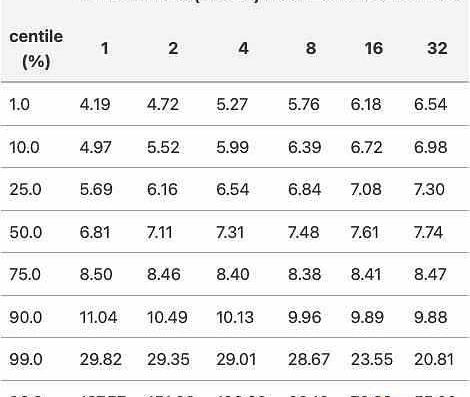Image resolution: width=470 pixels, height=397 pixels.
Task: Click the 75.0 centile row label
Action: [25, 275]
